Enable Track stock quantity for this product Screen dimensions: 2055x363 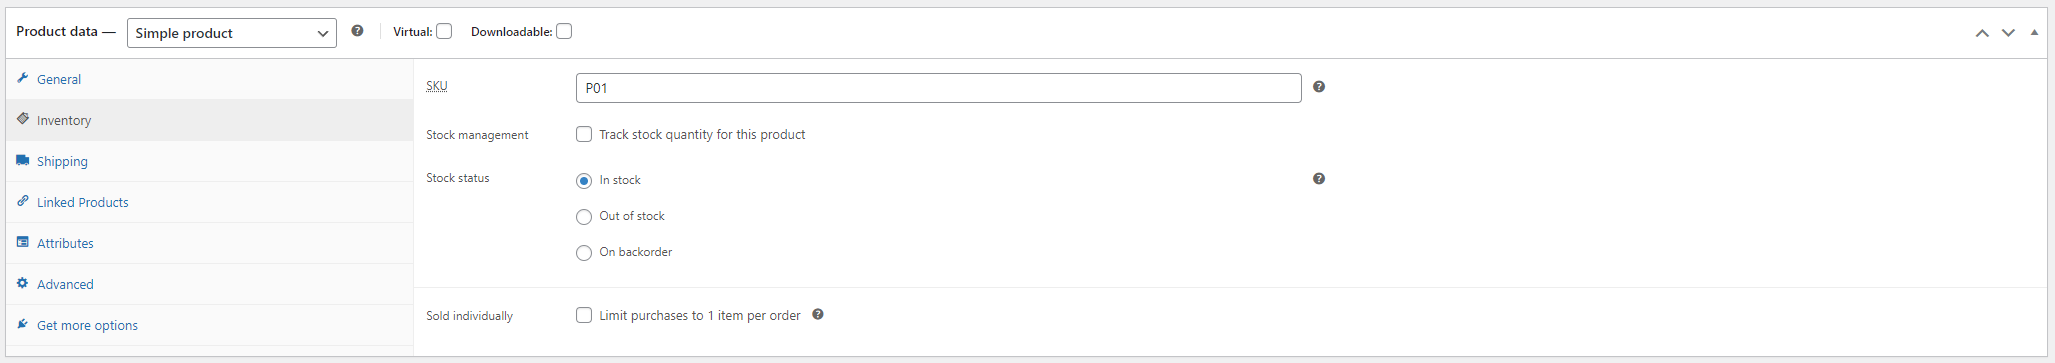tap(584, 134)
